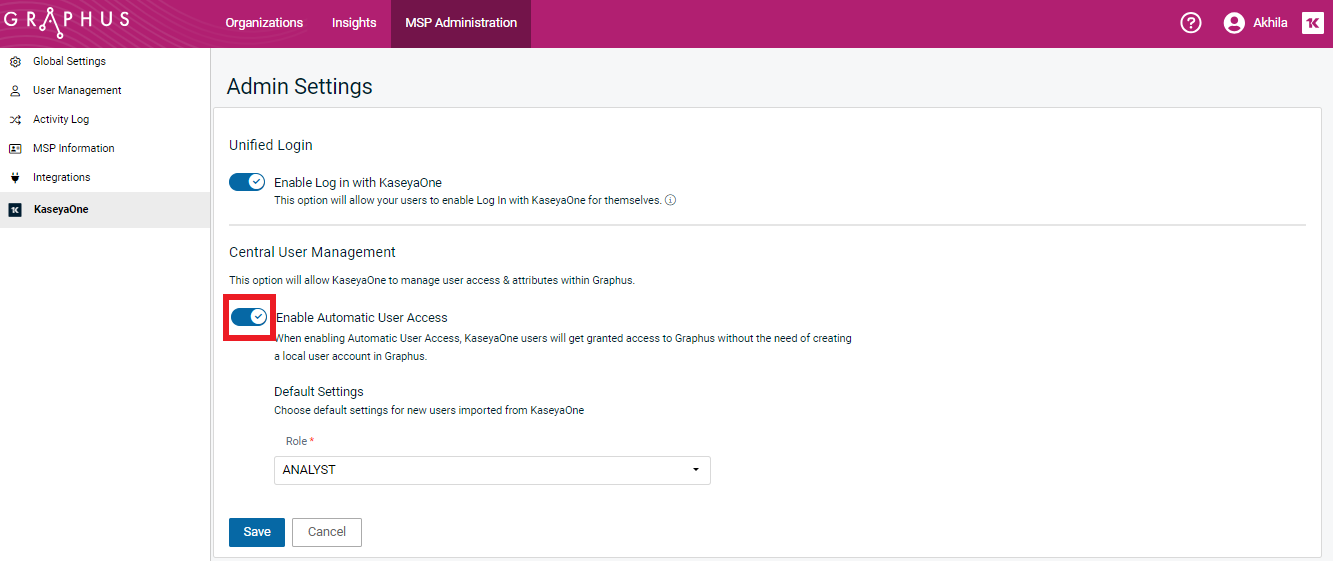The width and height of the screenshot is (1333, 561).
Task: Save the admin settings
Action: tap(257, 532)
